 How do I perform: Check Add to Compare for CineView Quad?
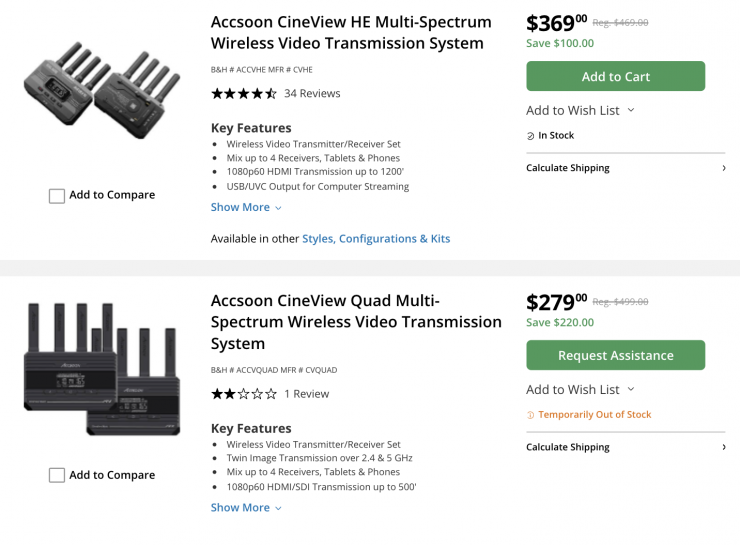pos(57,476)
